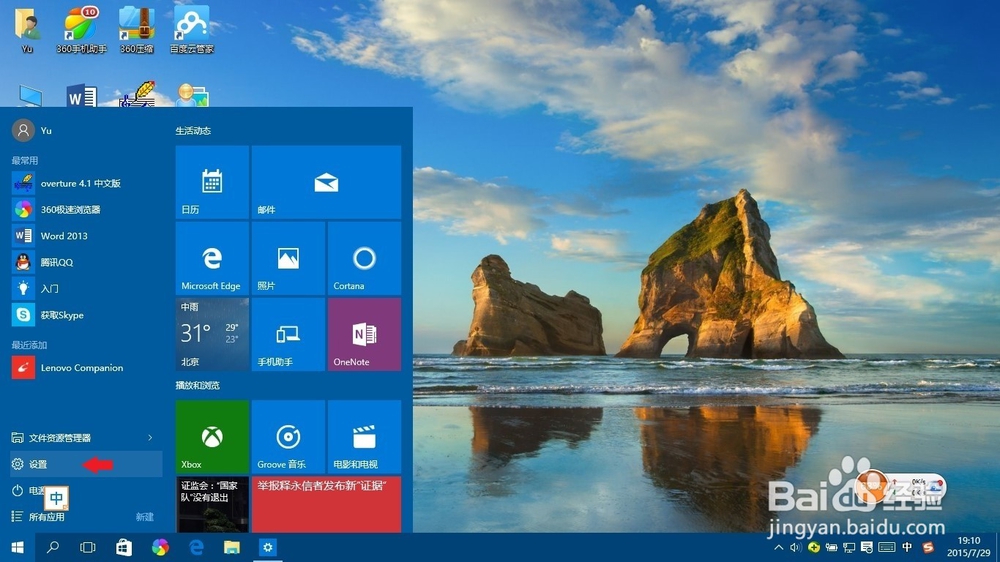This screenshot has height=562, width=1000.
Task: Open File Explorer from the taskbar
Action: click(x=232, y=547)
